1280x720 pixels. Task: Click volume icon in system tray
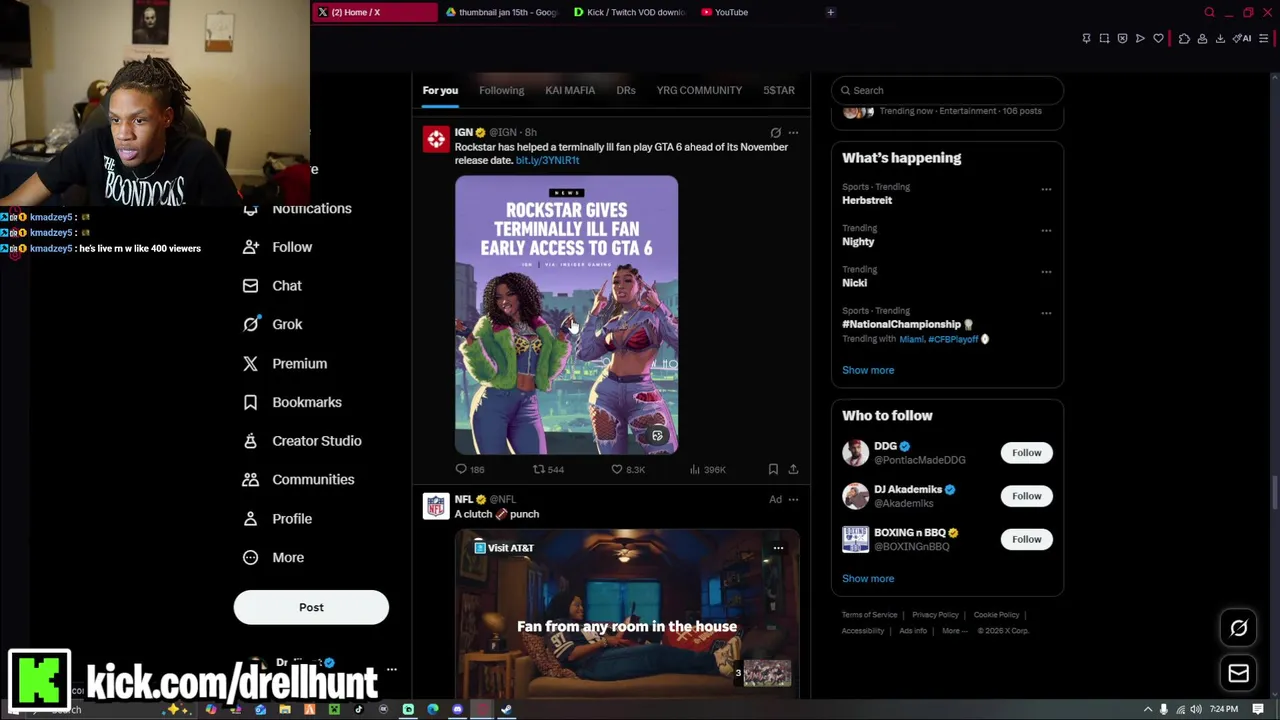tap(1195, 709)
